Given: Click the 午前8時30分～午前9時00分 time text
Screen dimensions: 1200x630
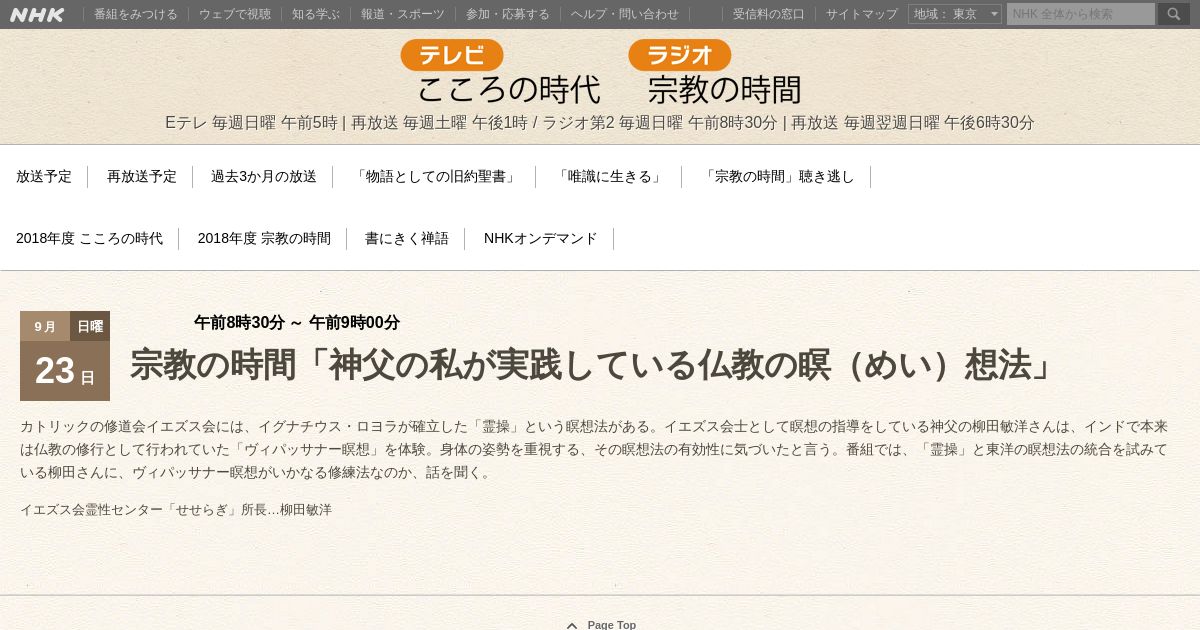Looking at the screenshot, I should pyautogui.click(x=297, y=323).
